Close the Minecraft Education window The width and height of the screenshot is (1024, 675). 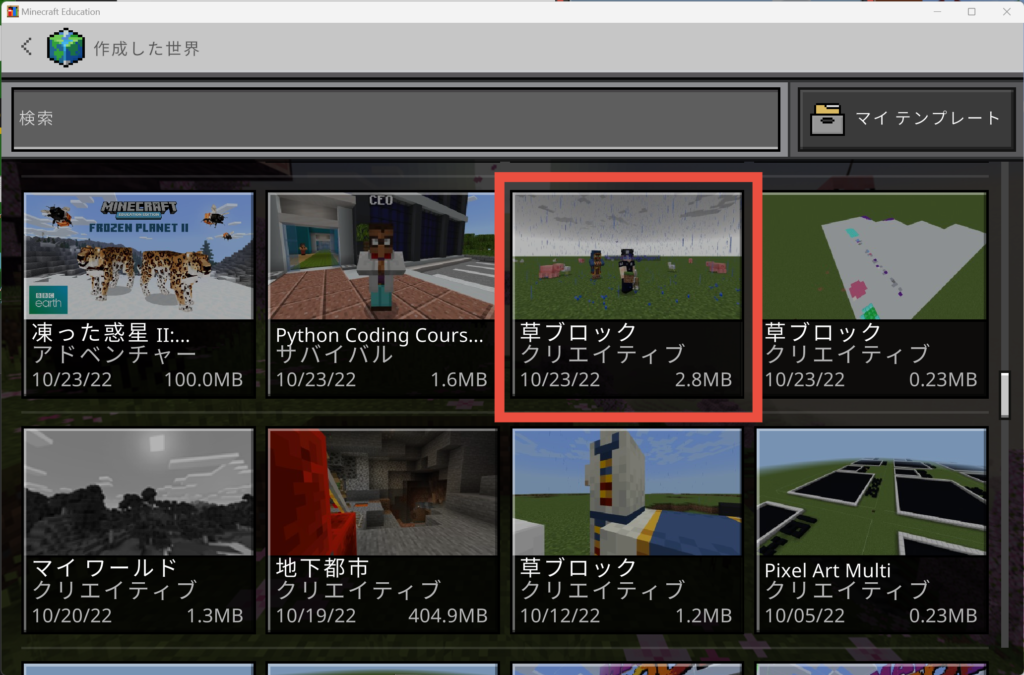tap(1004, 11)
